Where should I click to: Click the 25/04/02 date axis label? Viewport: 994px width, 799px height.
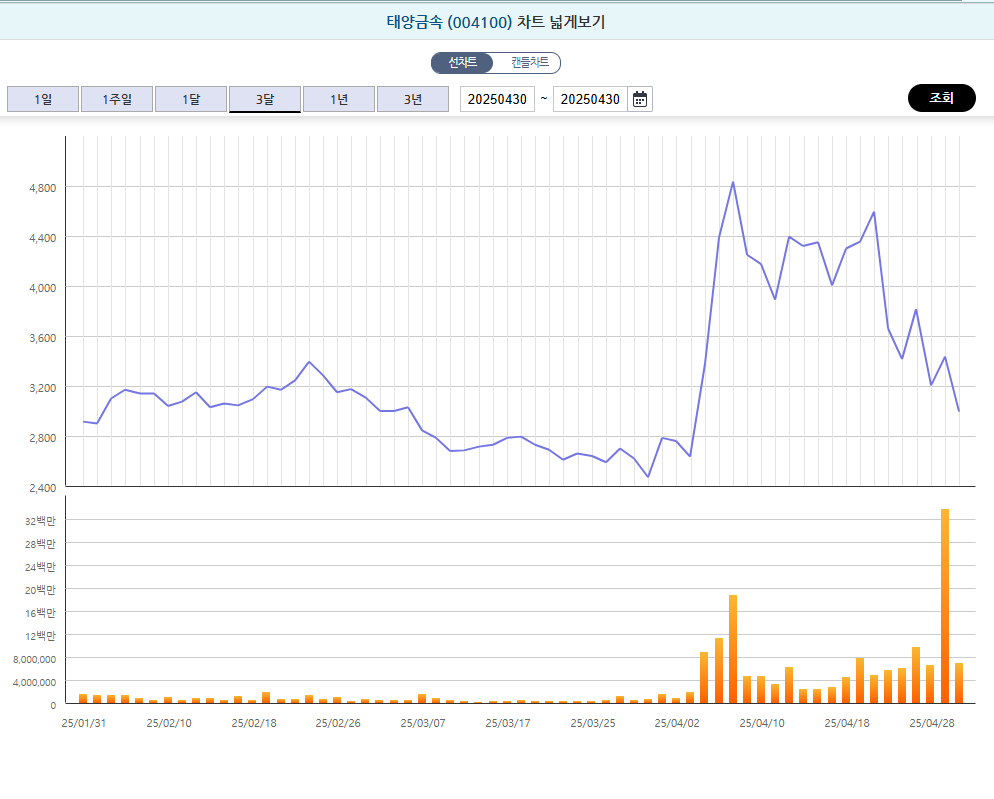pos(677,723)
